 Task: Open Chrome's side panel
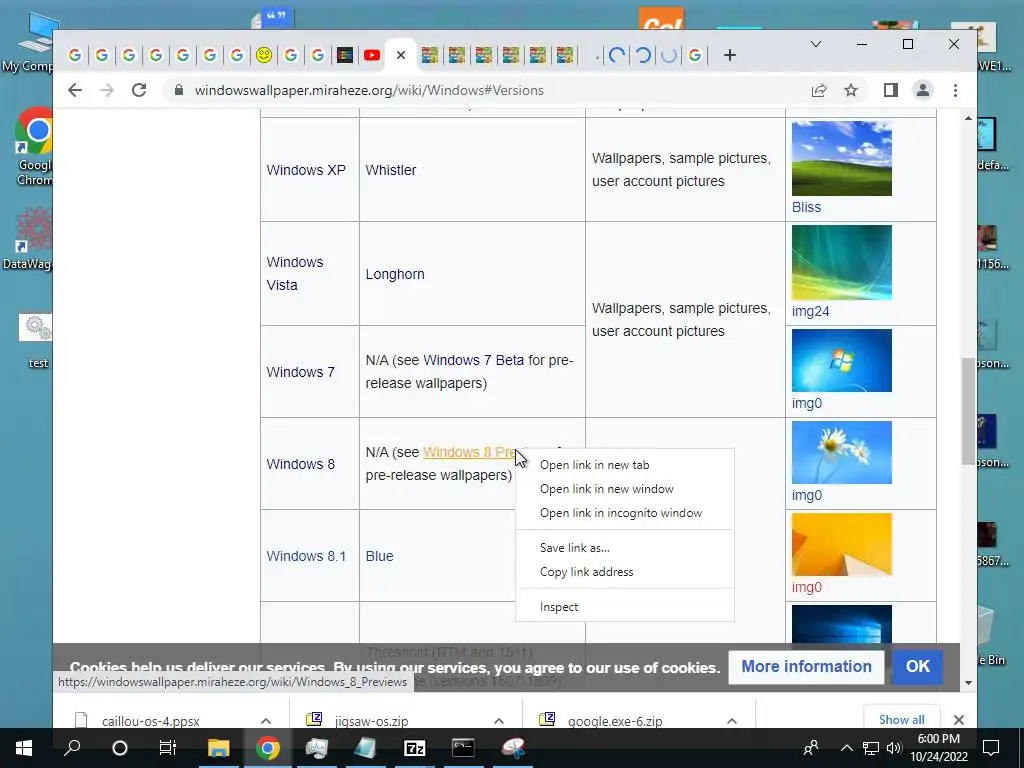[891, 90]
